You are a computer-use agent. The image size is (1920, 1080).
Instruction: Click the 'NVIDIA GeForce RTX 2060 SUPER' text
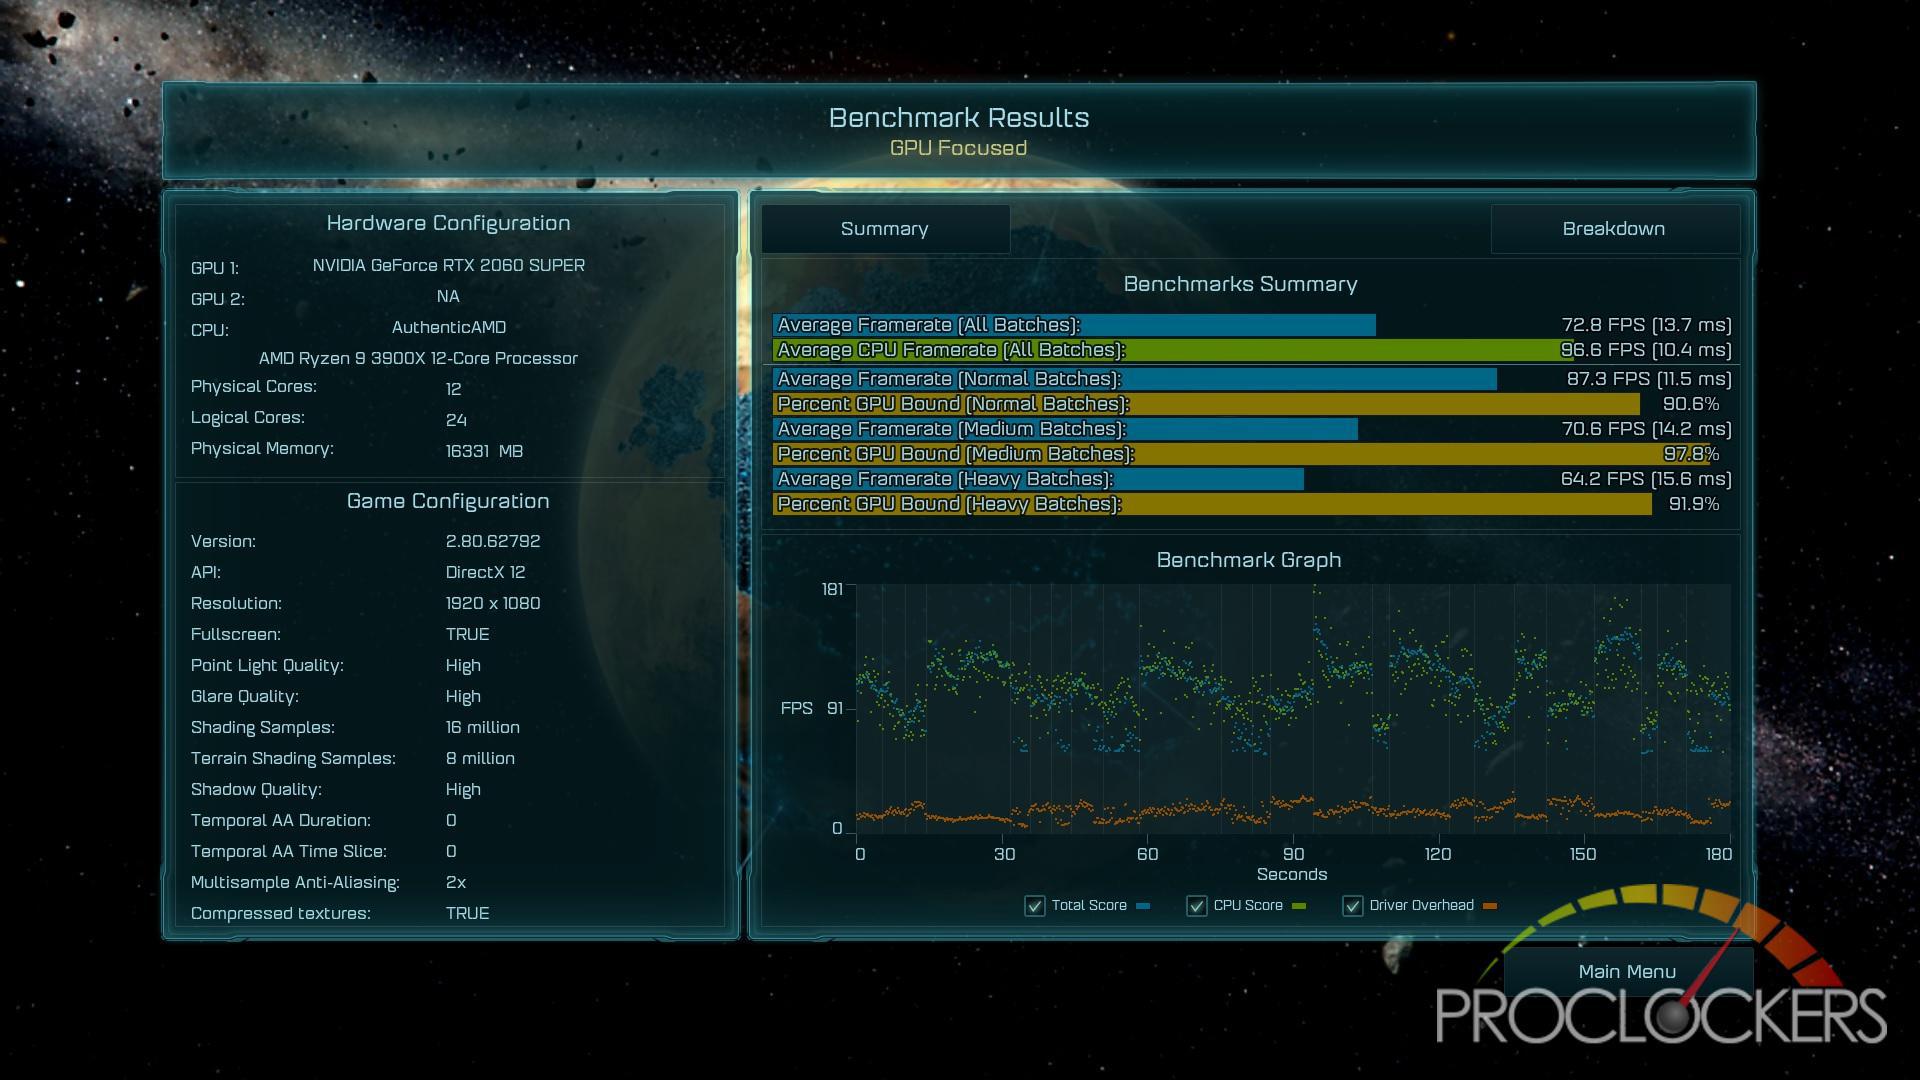(449, 265)
